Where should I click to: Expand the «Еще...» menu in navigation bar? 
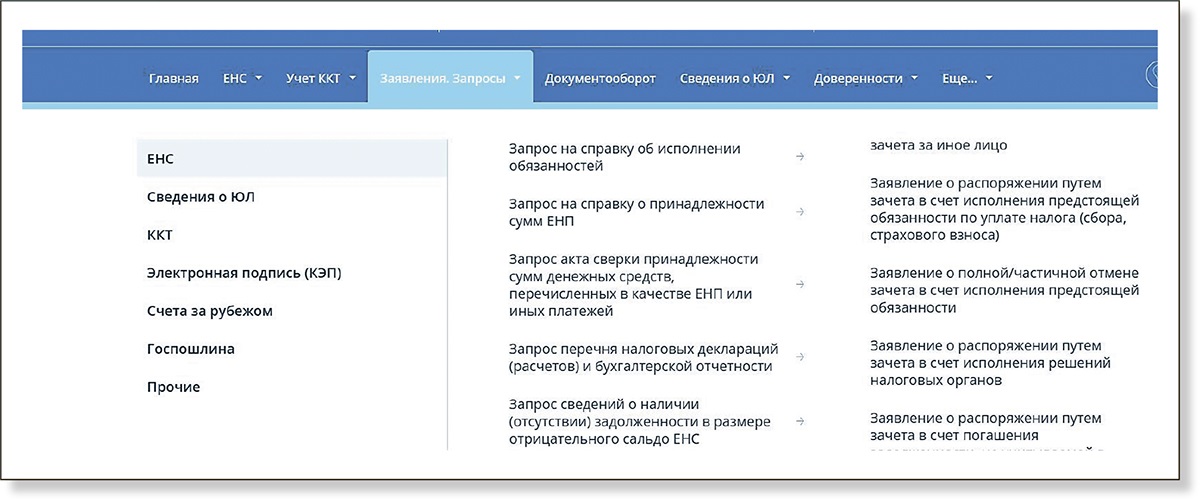(967, 78)
